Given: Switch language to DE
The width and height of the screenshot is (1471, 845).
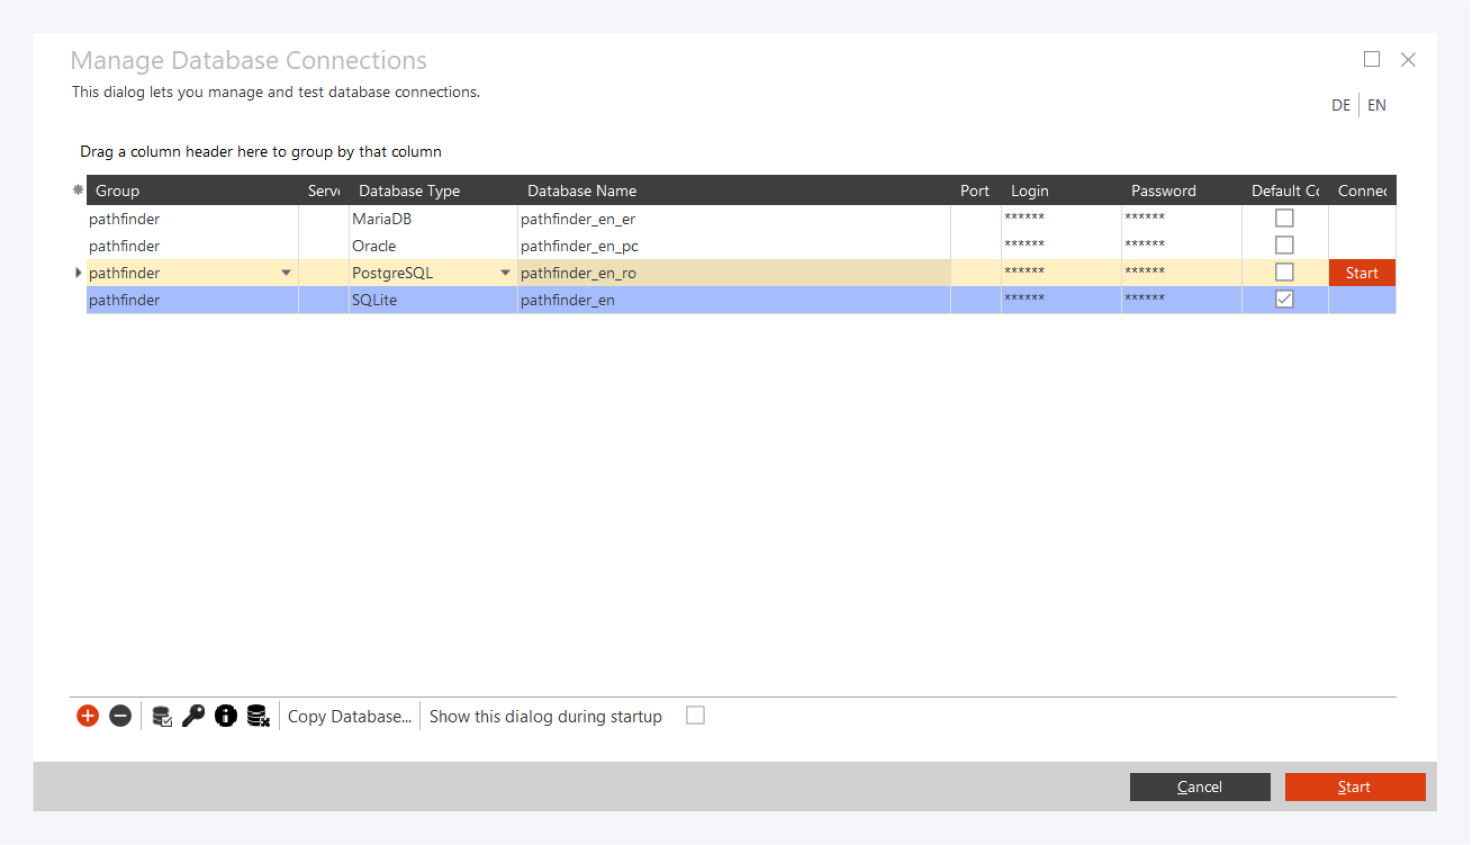Looking at the screenshot, I should (1340, 105).
